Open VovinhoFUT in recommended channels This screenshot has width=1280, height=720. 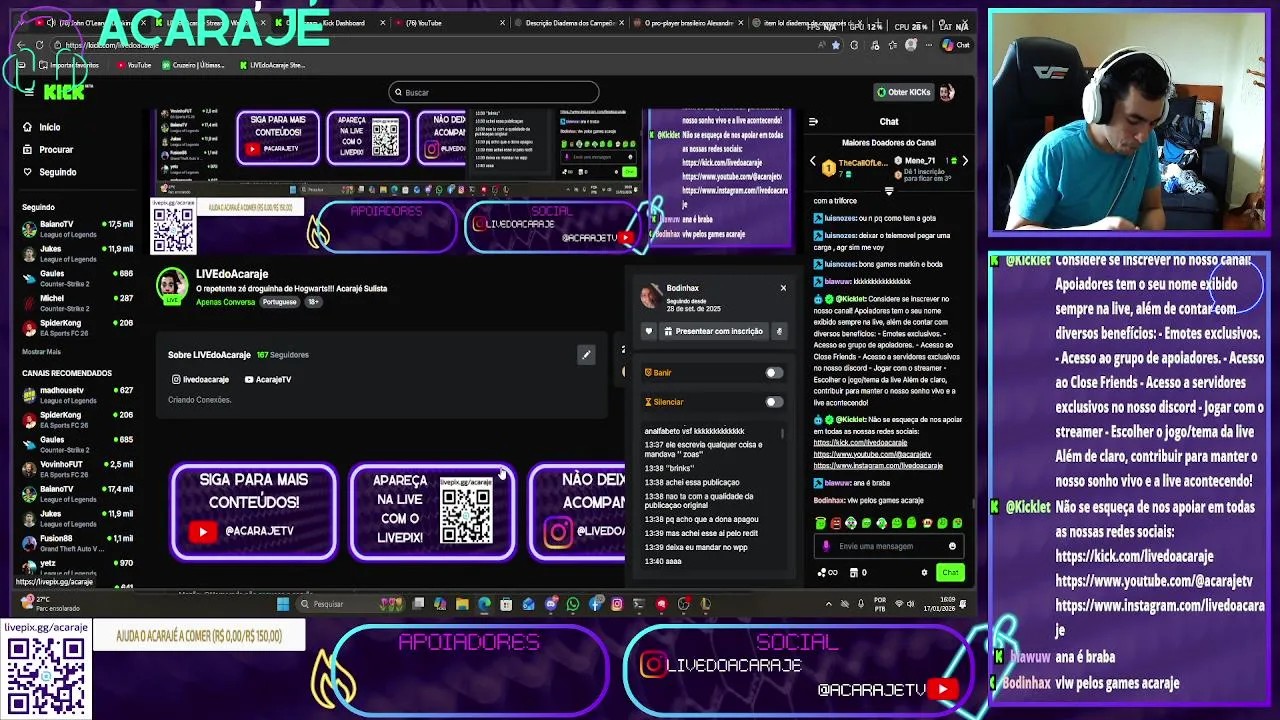78,469
